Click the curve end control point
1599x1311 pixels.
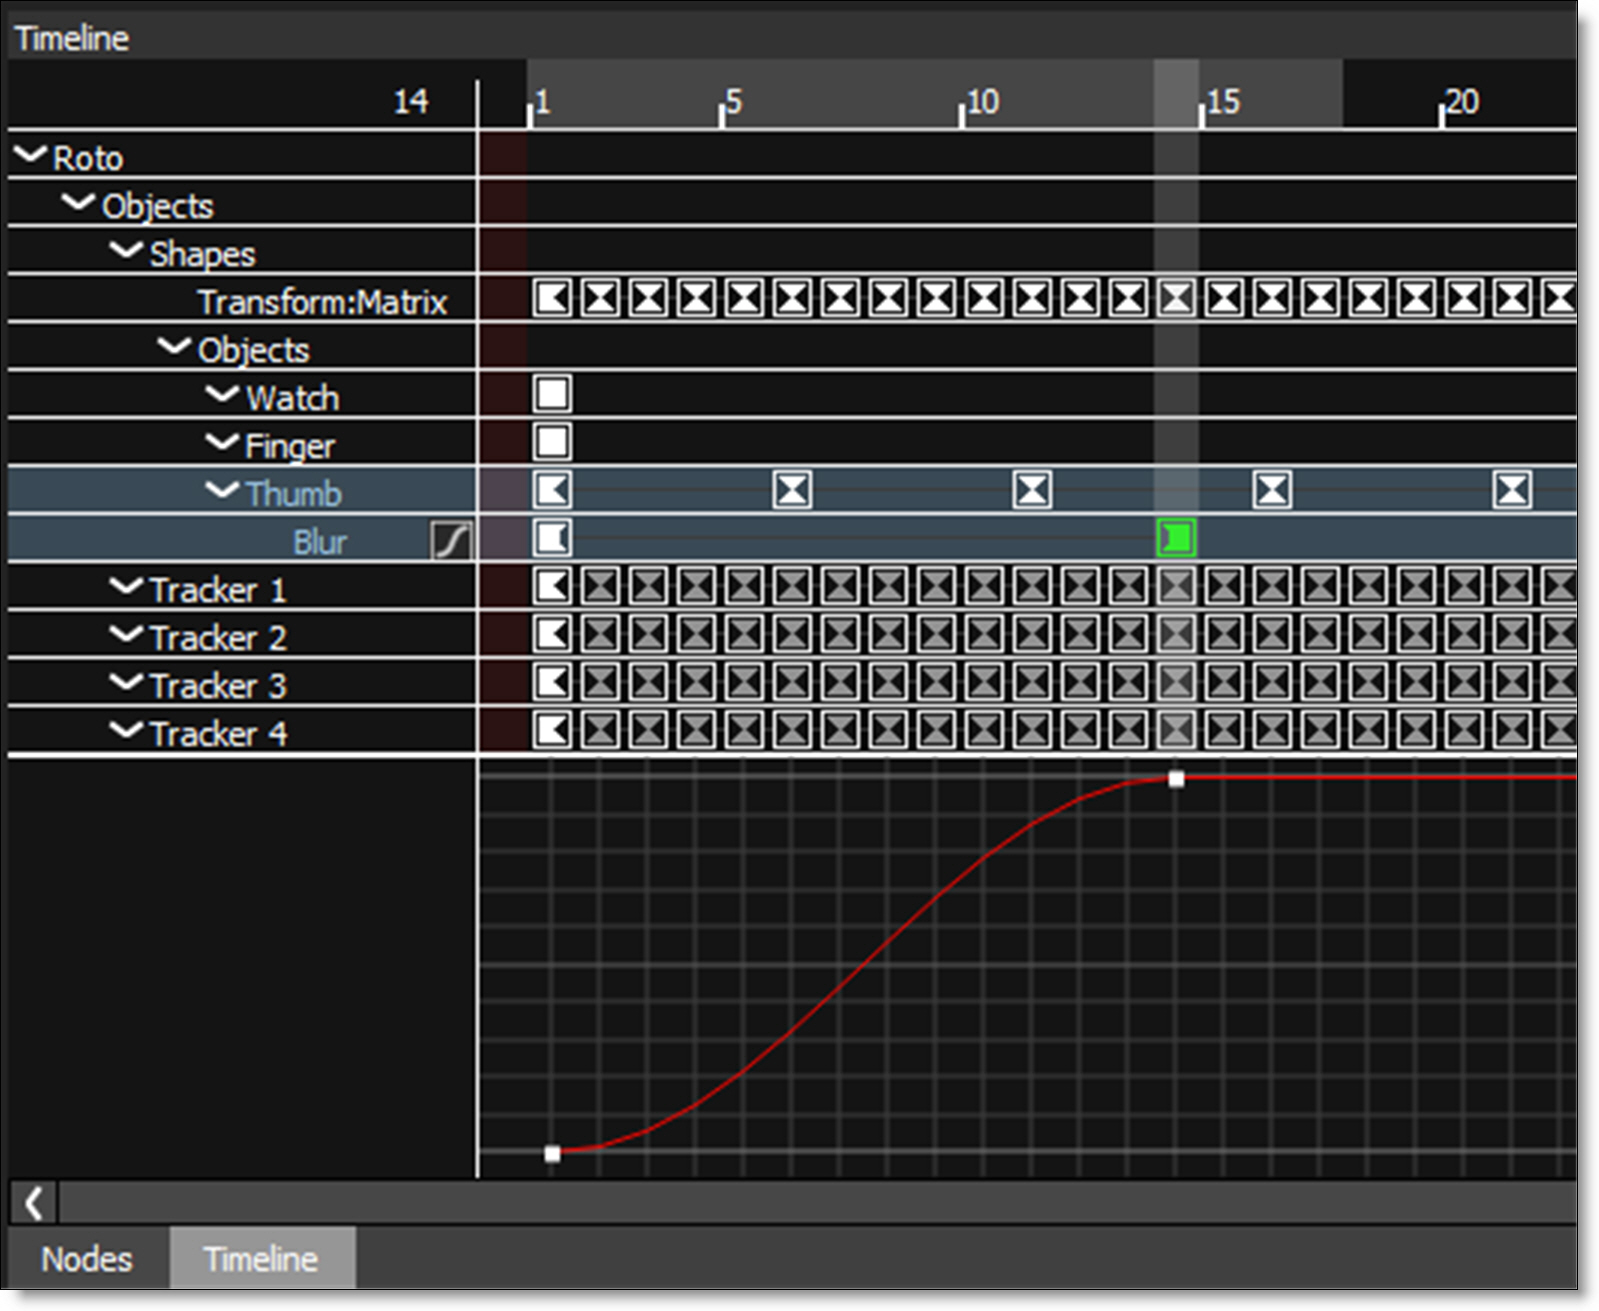pos(1176,779)
